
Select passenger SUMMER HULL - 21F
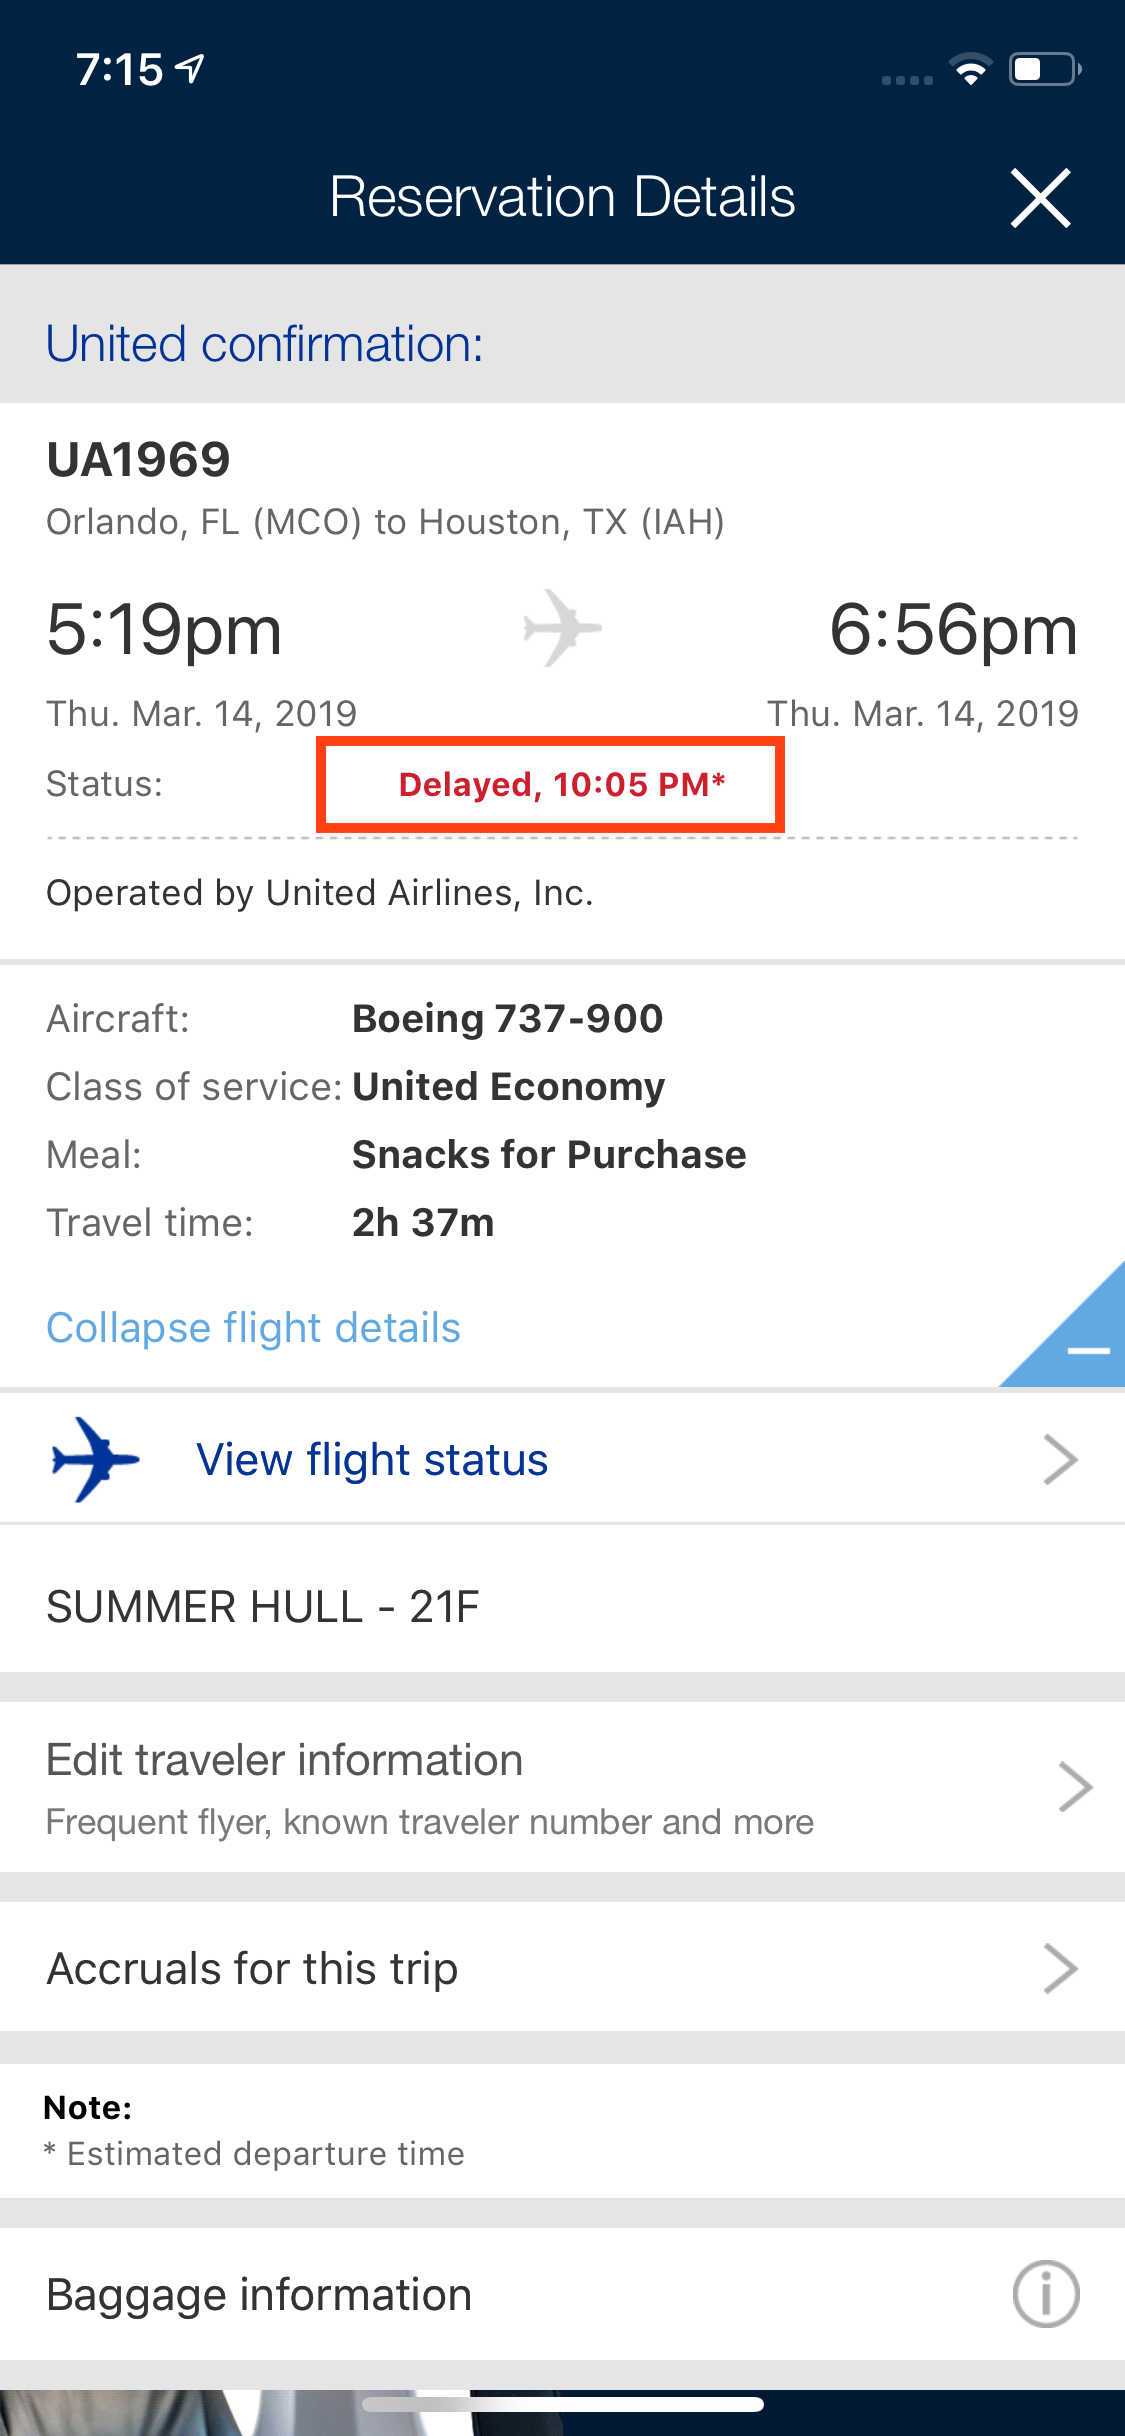point(263,1607)
